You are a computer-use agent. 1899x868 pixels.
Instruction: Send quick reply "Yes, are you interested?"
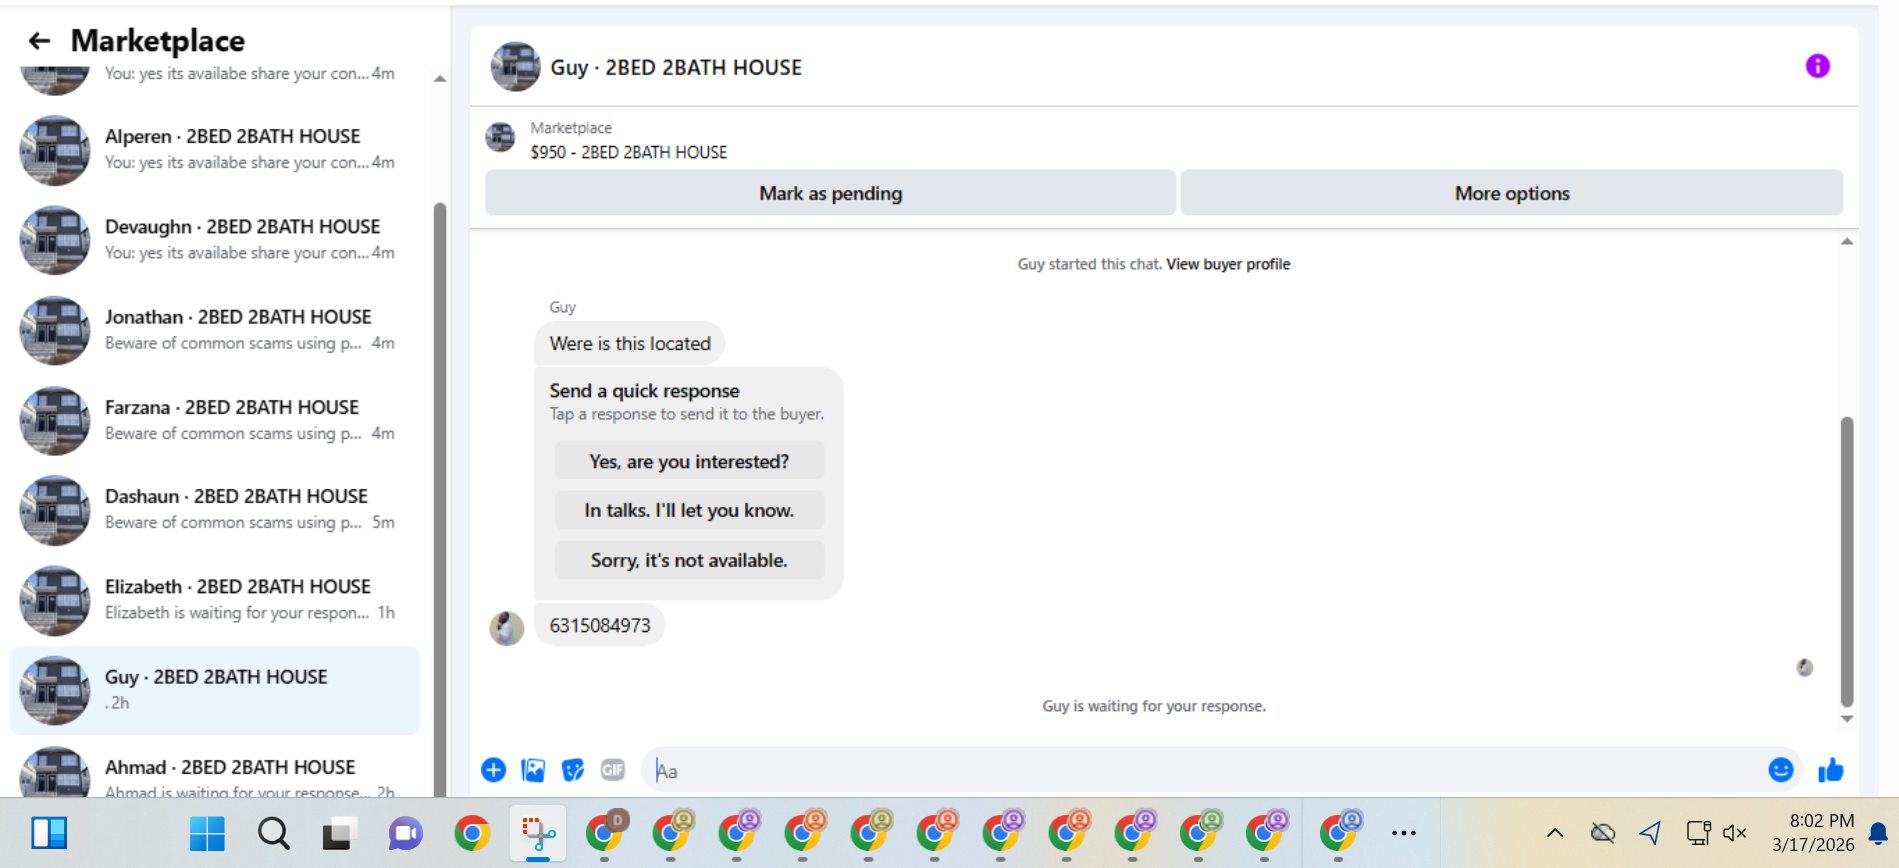(x=689, y=461)
